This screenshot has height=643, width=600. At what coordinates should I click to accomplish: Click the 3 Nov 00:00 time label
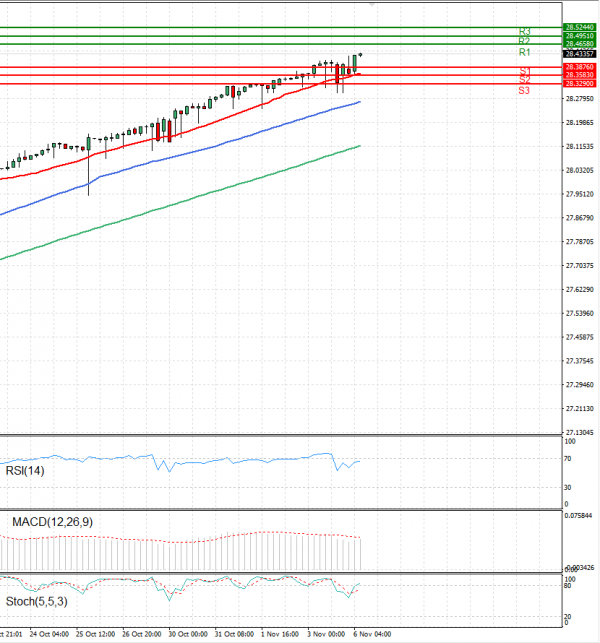326,634
